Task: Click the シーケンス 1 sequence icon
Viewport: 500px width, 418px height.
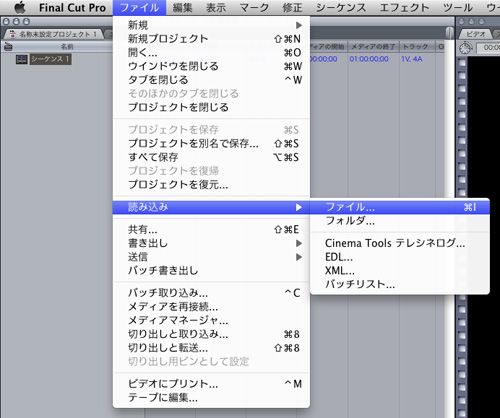Action: (x=22, y=59)
